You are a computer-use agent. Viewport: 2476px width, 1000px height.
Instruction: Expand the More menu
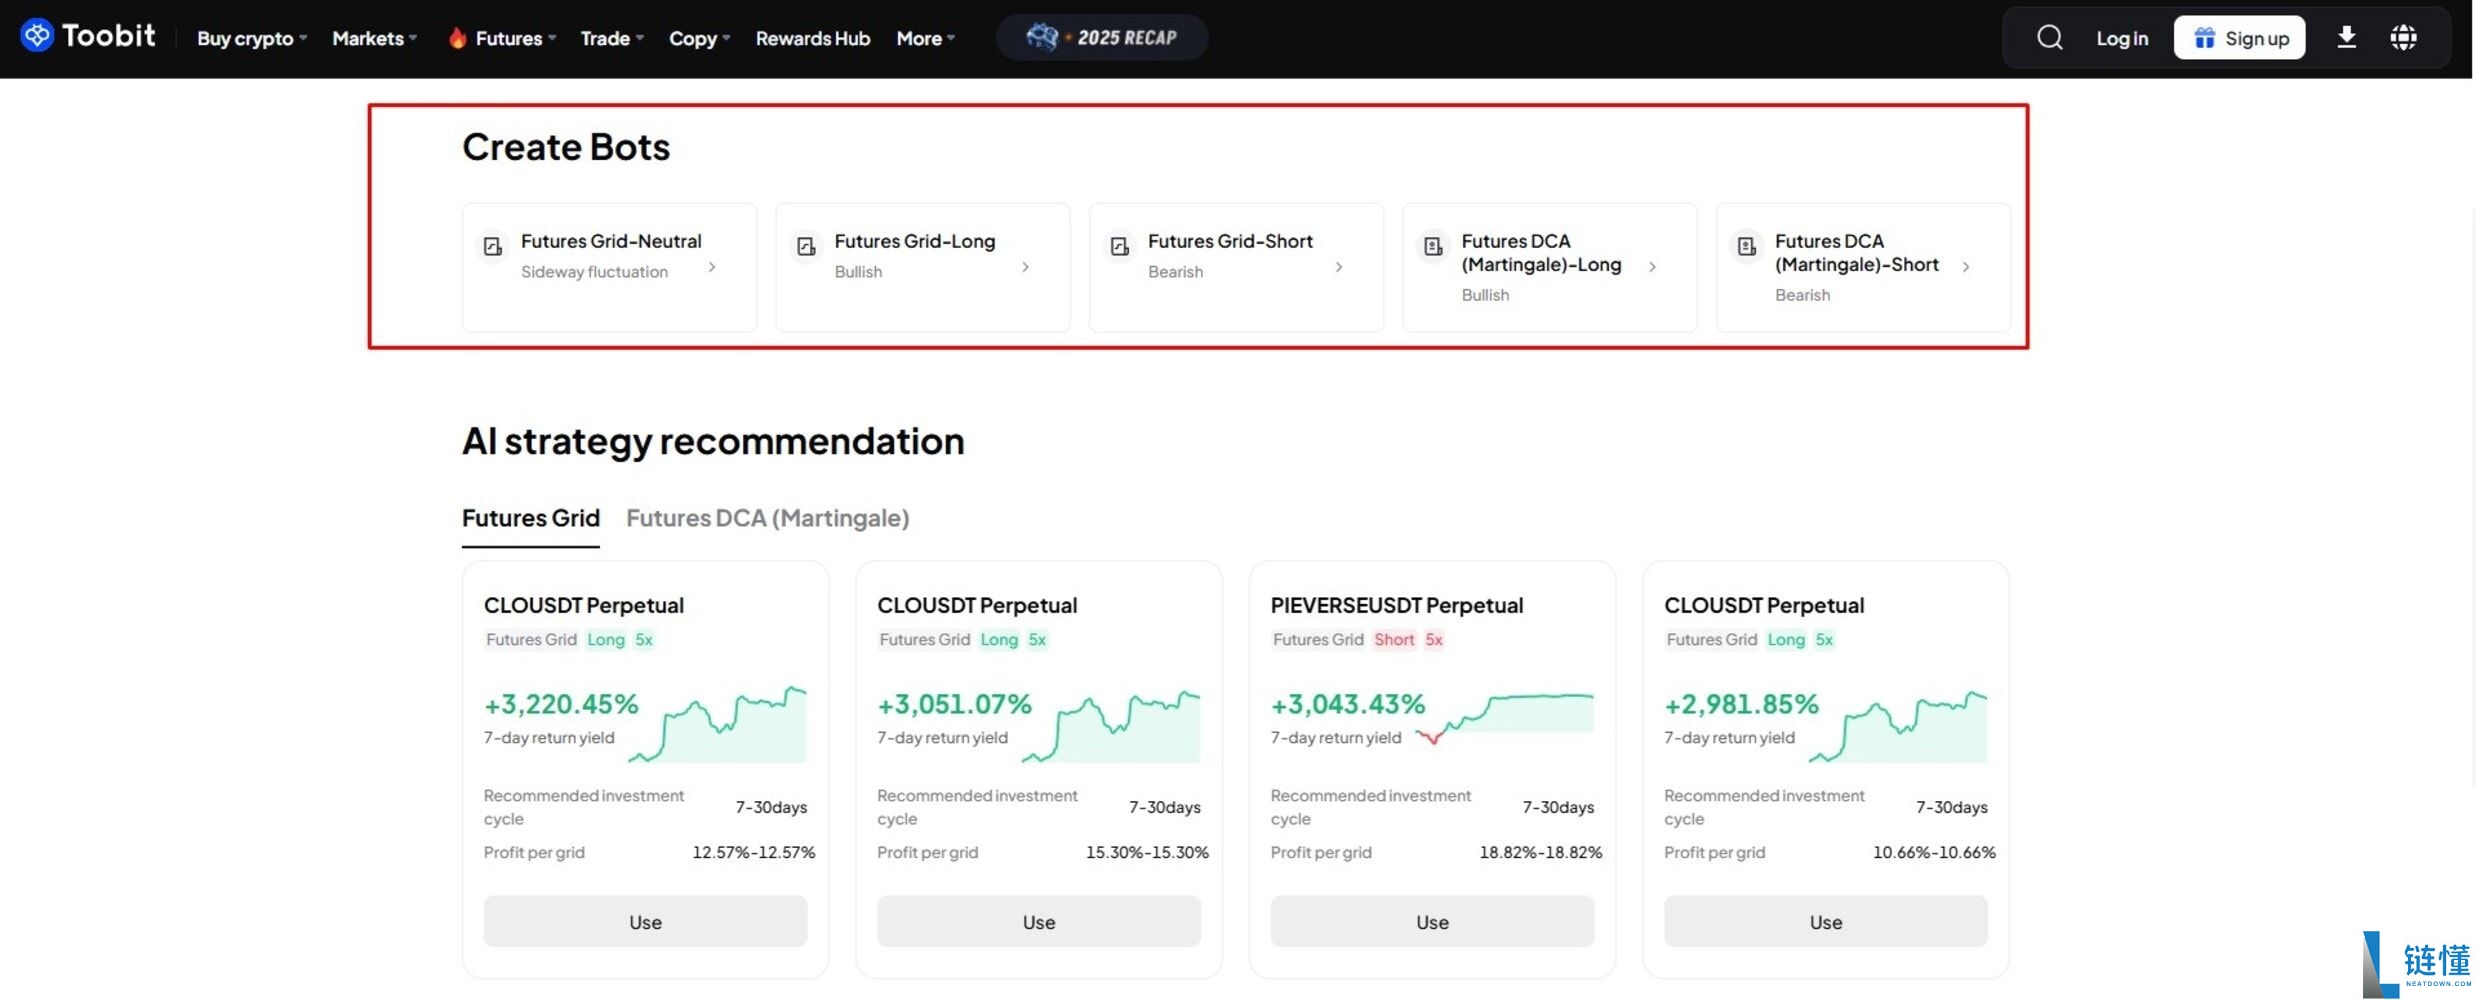tap(925, 38)
